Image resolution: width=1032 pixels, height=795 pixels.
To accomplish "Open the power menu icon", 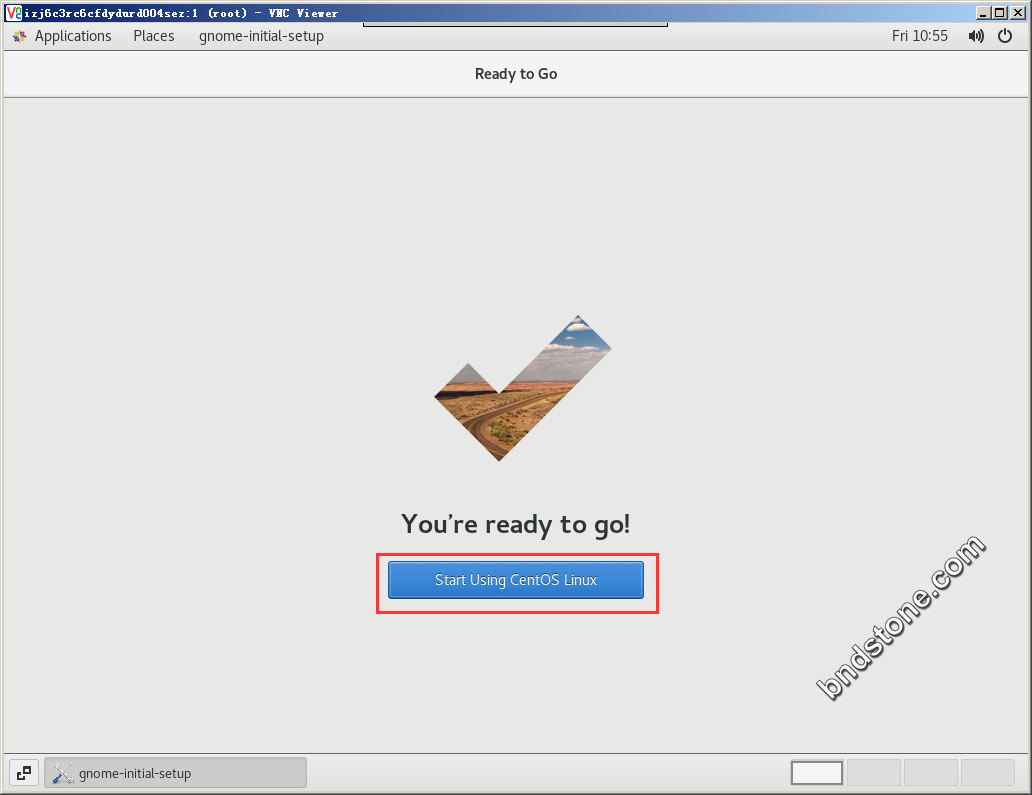I will [x=1005, y=36].
